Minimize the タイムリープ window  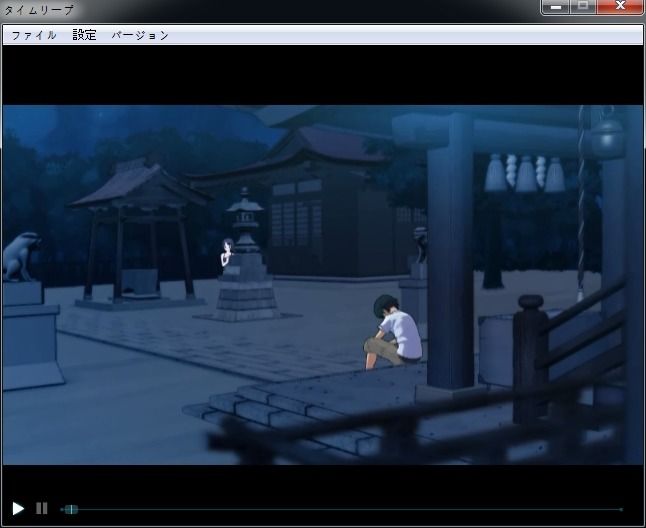556,7
